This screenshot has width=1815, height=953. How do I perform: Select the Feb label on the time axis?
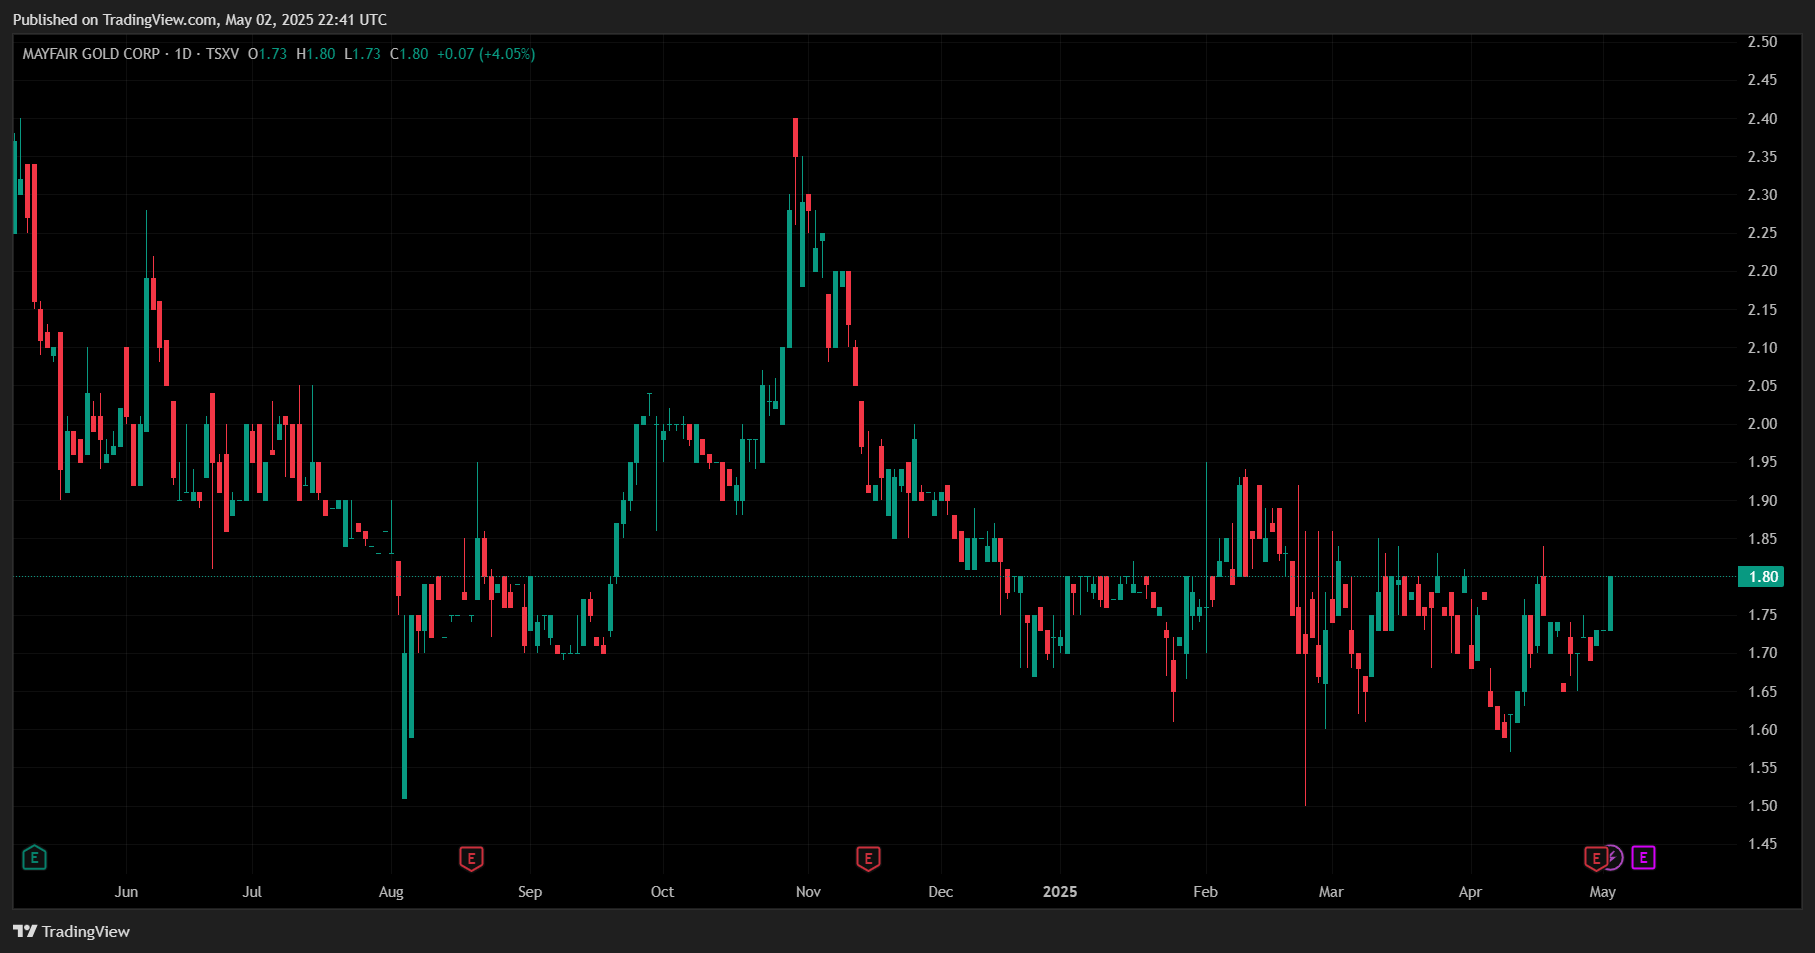1206,892
